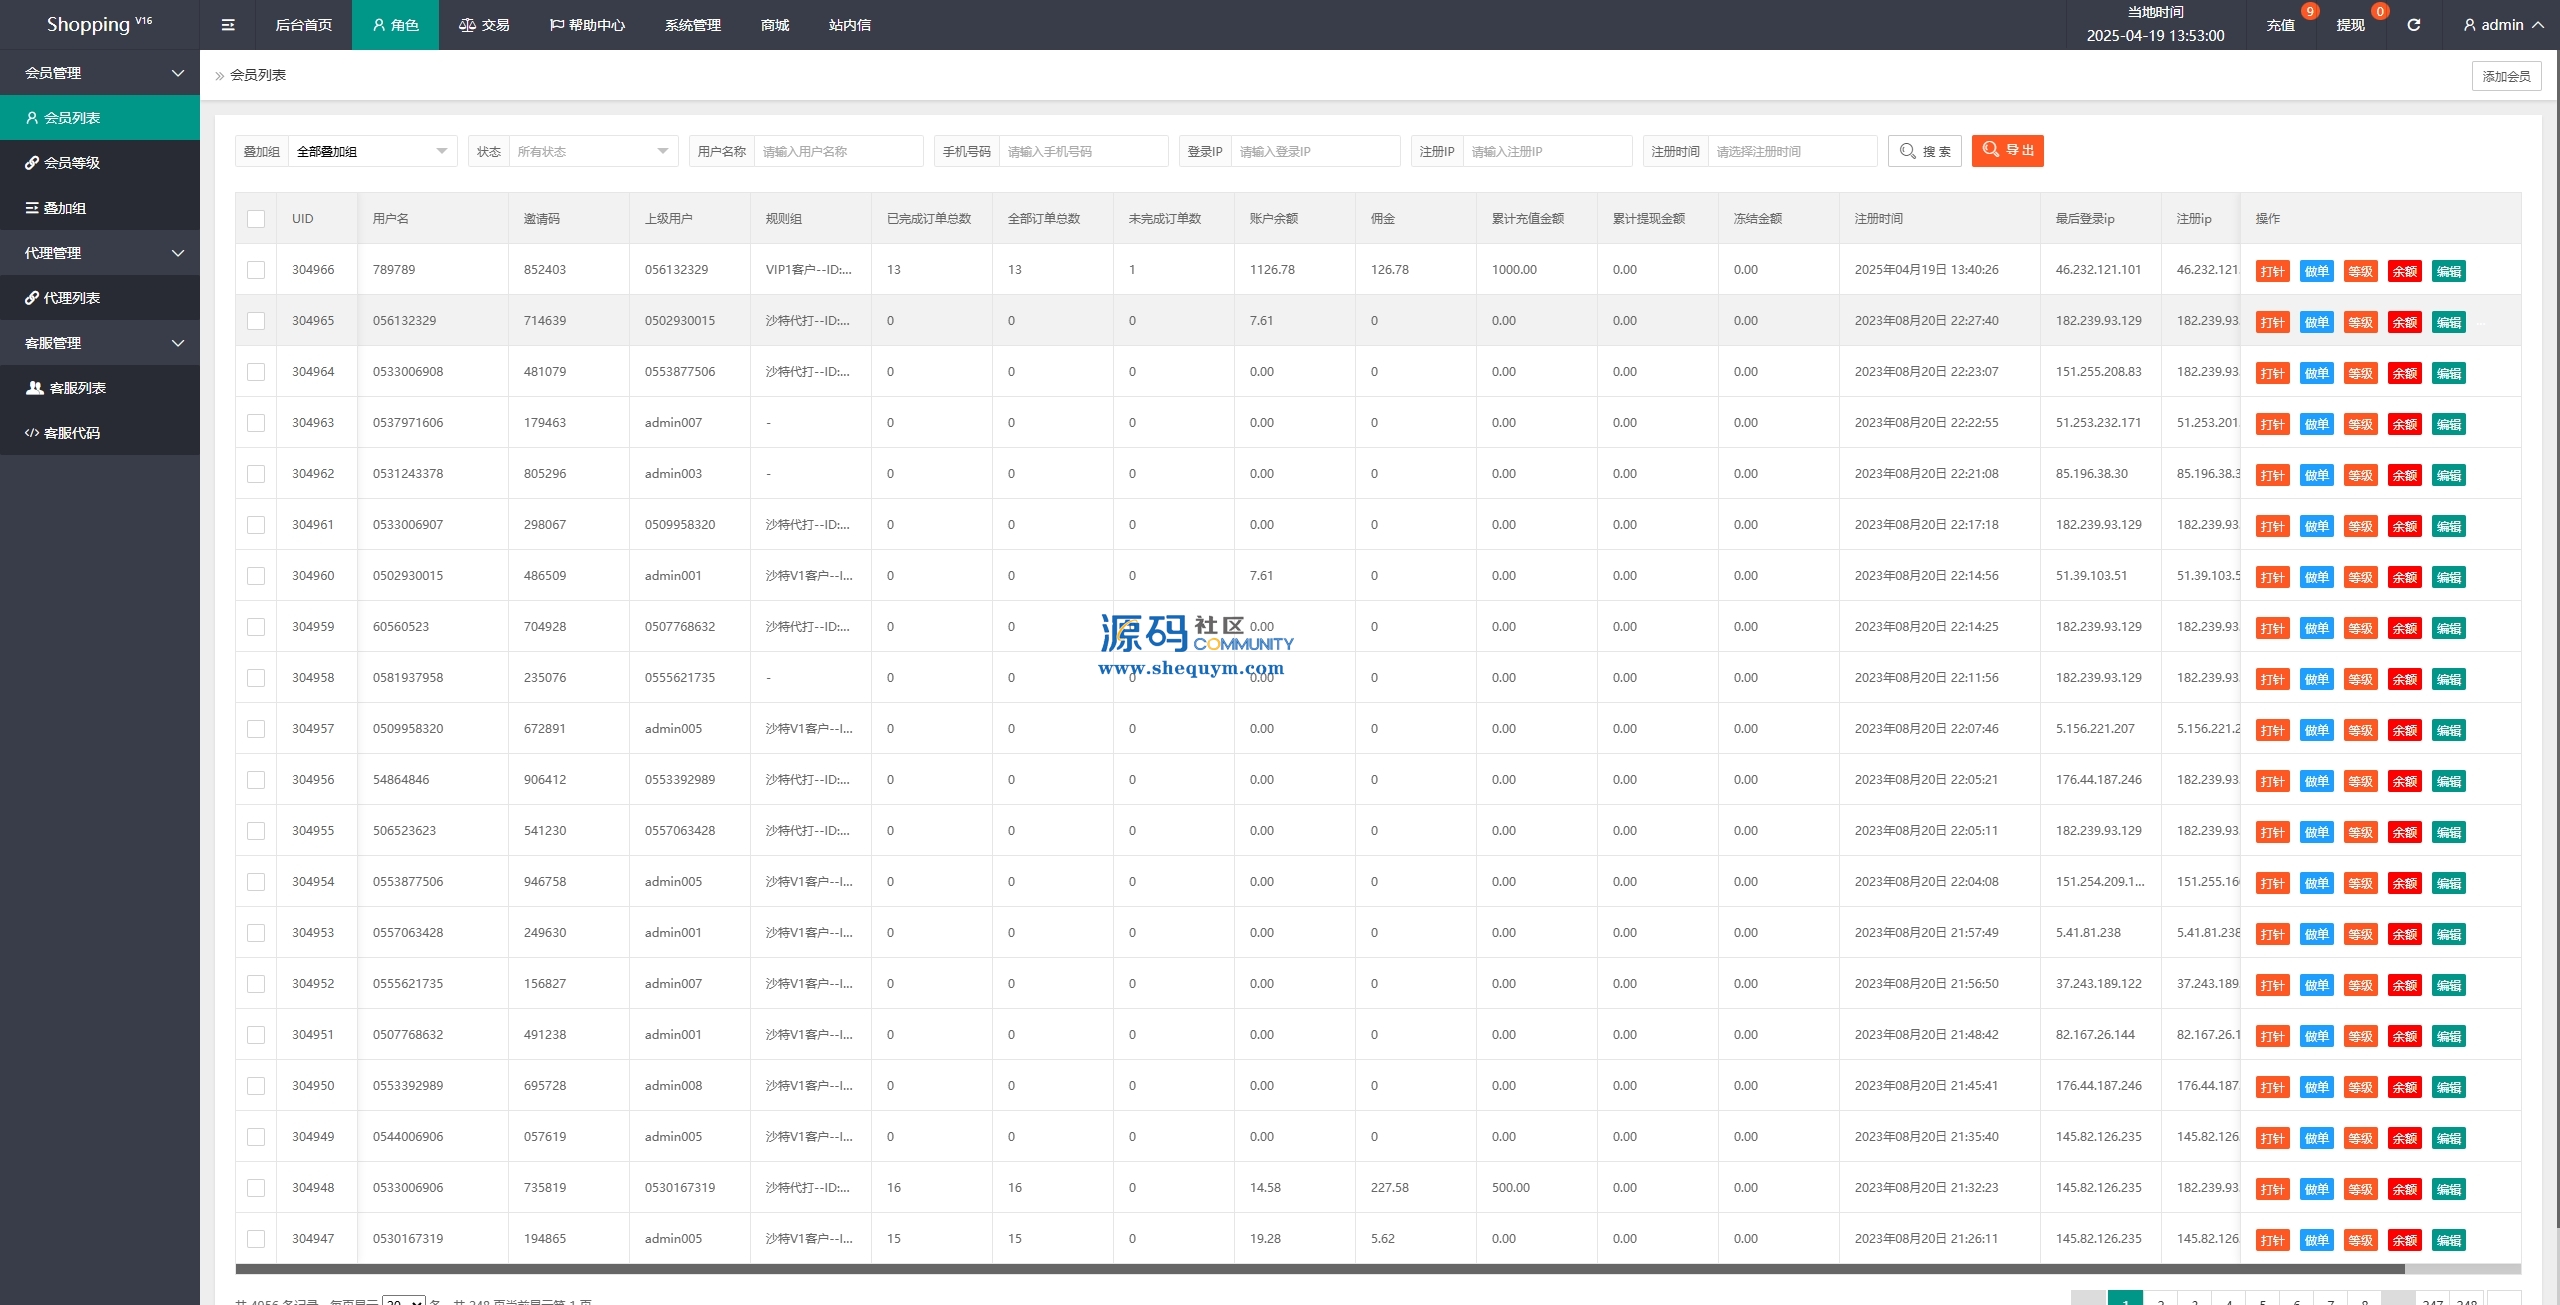Open 叠加组 sidebar item
The width and height of the screenshot is (2560, 1305).
[x=65, y=208]
